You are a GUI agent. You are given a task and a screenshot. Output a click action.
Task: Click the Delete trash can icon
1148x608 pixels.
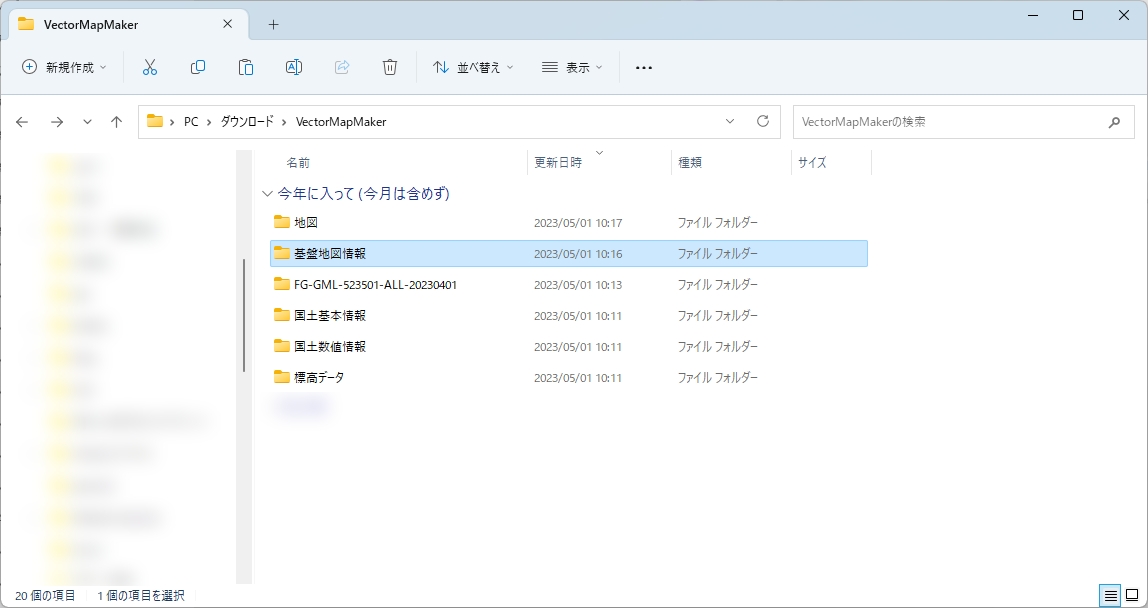[x=390, y=67]
